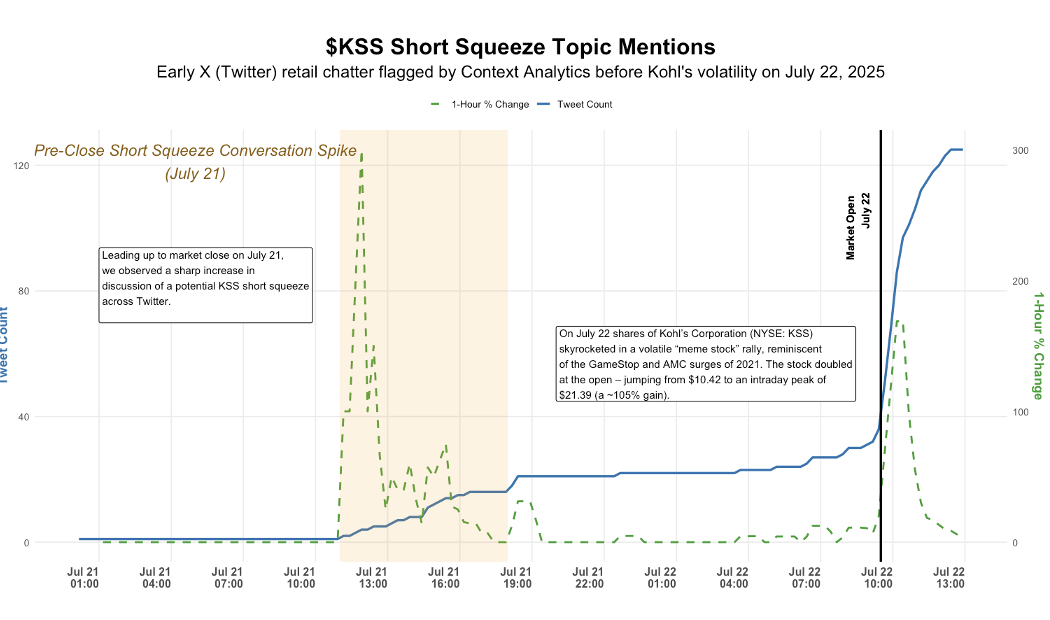Click the blue Tweet Count legend line icon

pos(545,105)
